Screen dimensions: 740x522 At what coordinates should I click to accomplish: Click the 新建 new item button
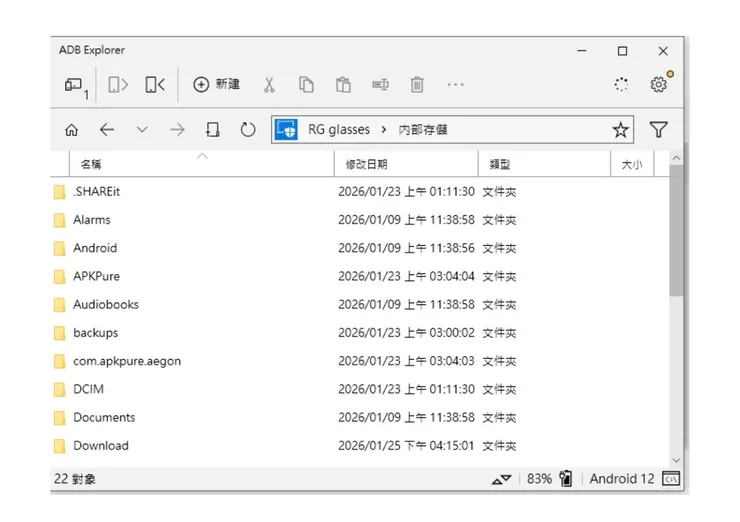pos(217,84)
